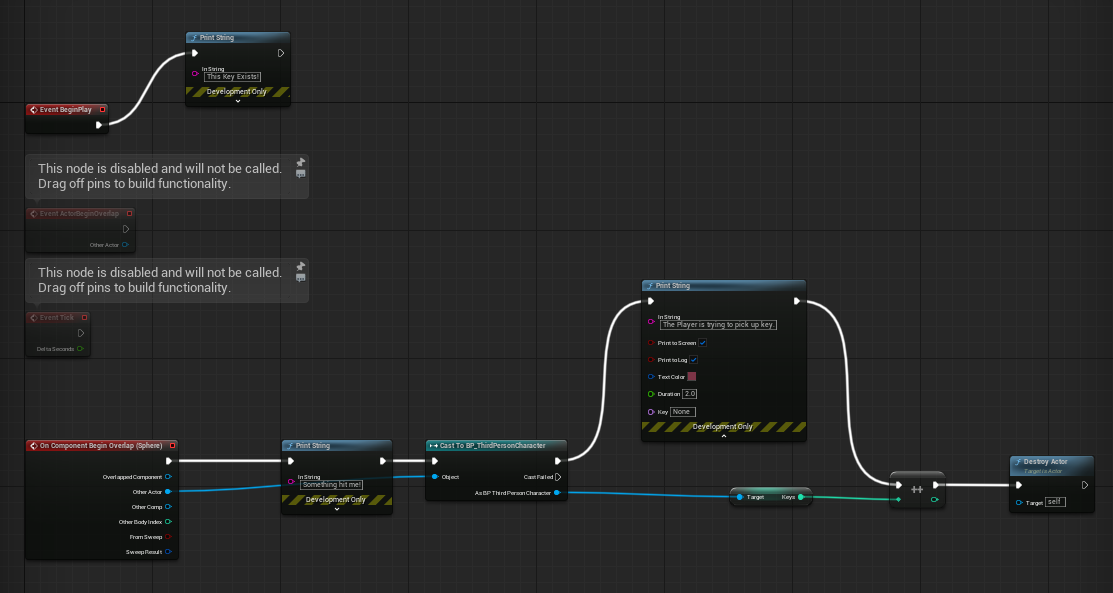Click the Key name pin
This screenshot has height=593, width=1113.
(x=651, y=412)
